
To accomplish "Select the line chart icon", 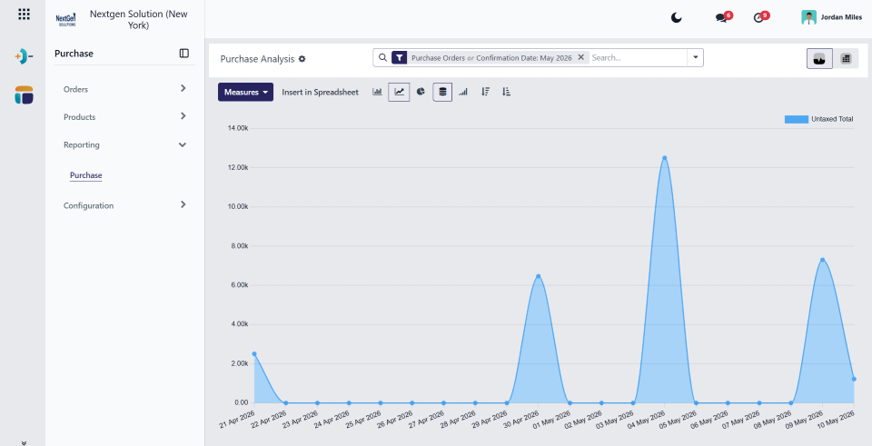I will pos(399,92).
